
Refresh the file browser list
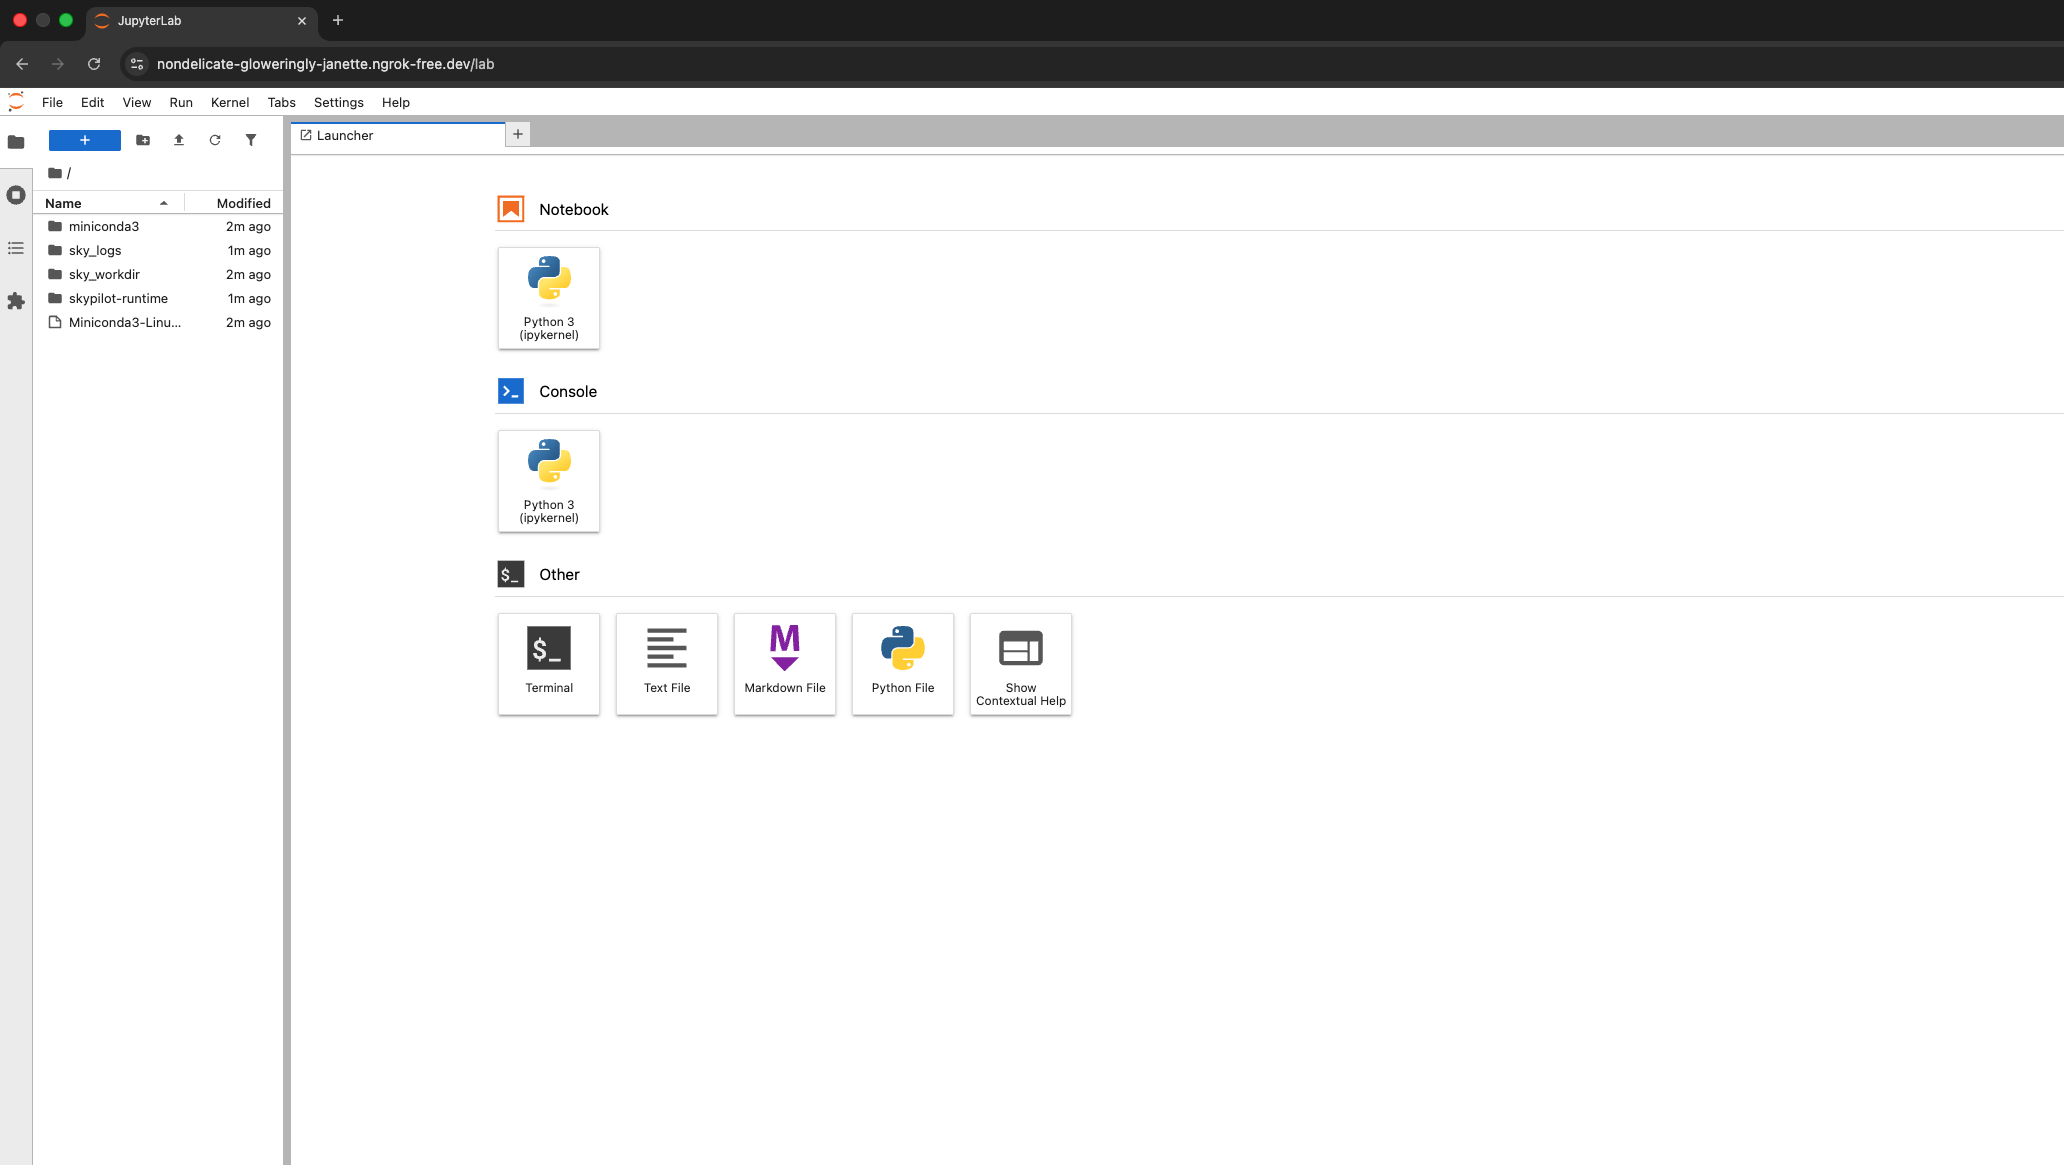(x=215, y=140)
